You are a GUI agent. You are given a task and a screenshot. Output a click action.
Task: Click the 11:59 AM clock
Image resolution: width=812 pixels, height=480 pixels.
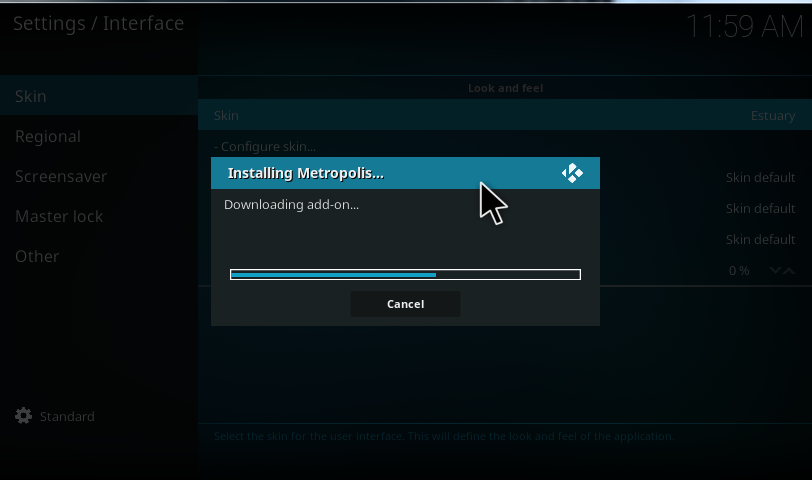745,26
